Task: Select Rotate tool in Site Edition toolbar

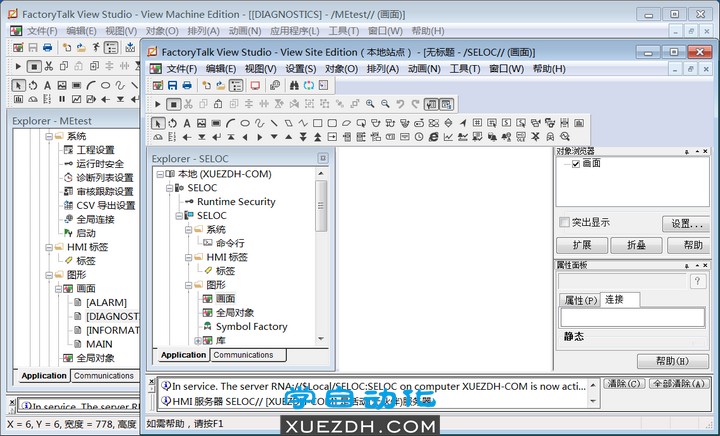Action: 172,123
